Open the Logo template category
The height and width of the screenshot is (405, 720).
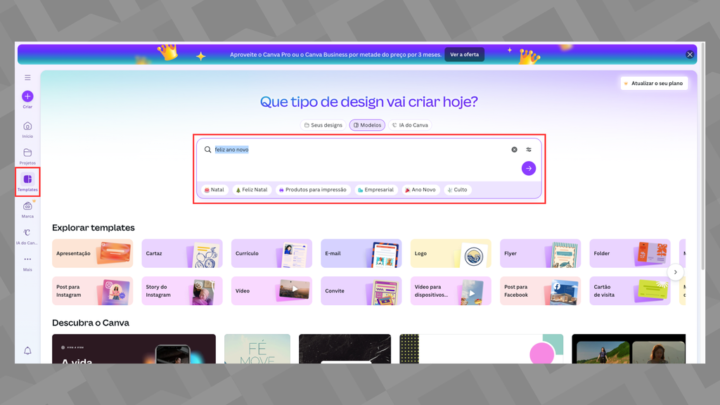click(451, 253)
